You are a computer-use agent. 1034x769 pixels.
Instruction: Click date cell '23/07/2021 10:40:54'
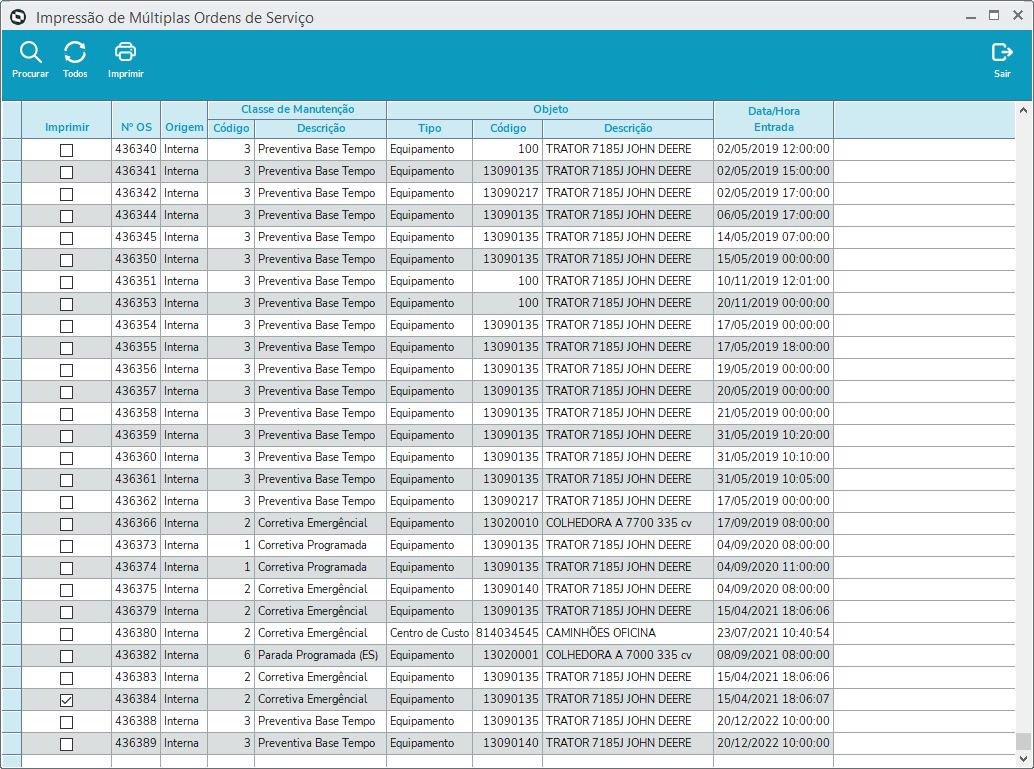[774, 633]
